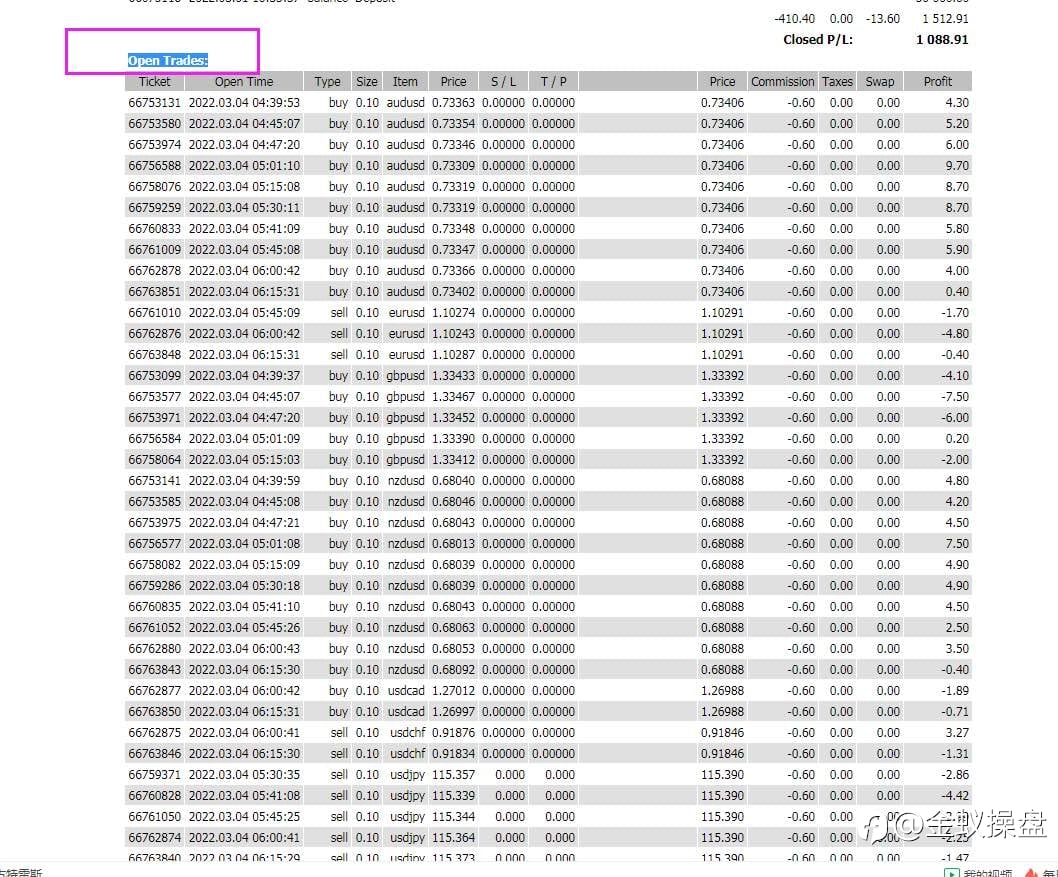Viewport: 1058px width, 877px height.
Task: Click open time 2022.03.04 05:41:08
Action: [244, 795]
